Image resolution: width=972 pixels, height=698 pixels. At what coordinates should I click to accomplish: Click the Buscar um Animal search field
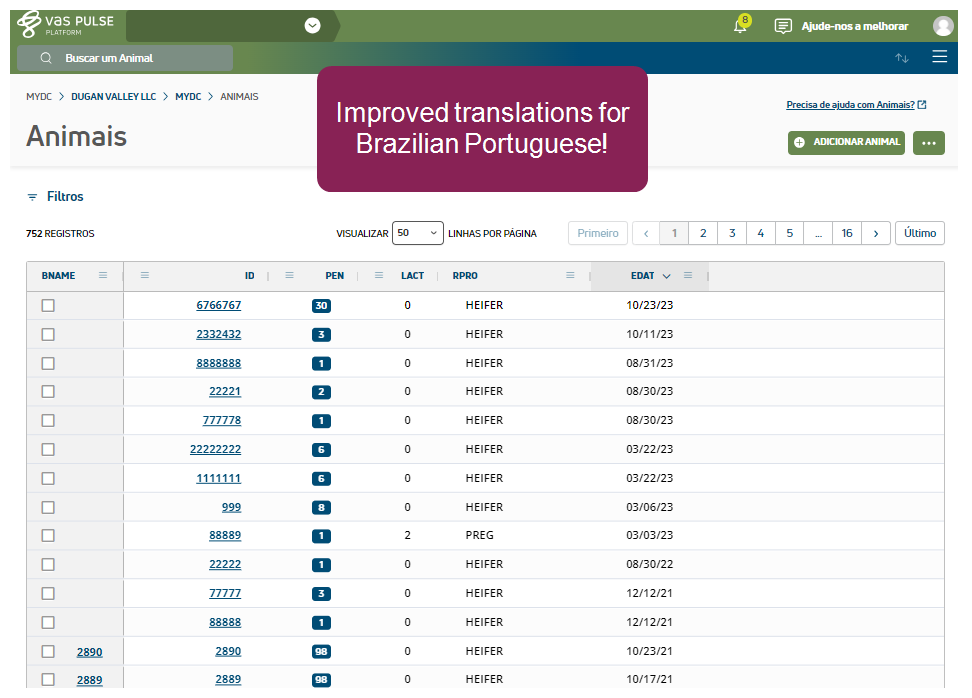pyautogui.click(x=125, y=58)
